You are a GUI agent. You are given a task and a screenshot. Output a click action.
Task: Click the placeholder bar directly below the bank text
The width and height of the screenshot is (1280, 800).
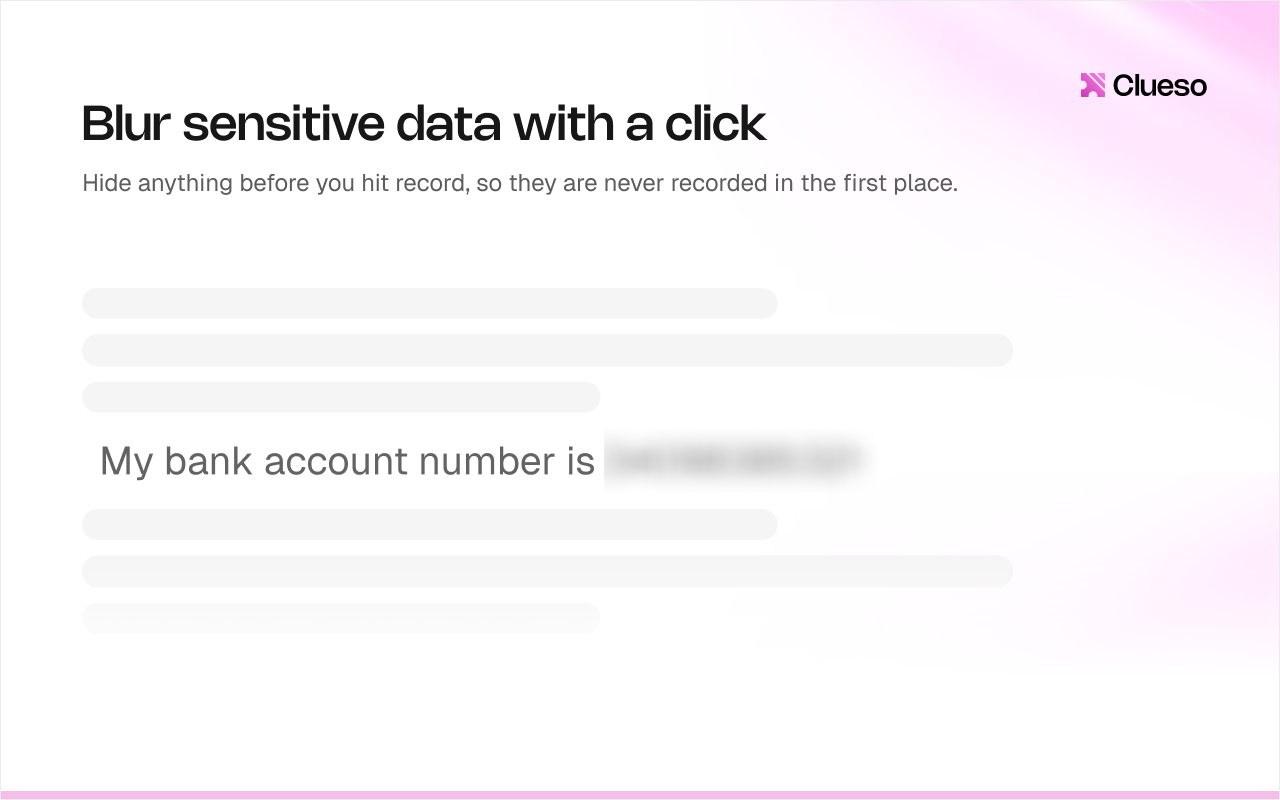pos(430,524)
